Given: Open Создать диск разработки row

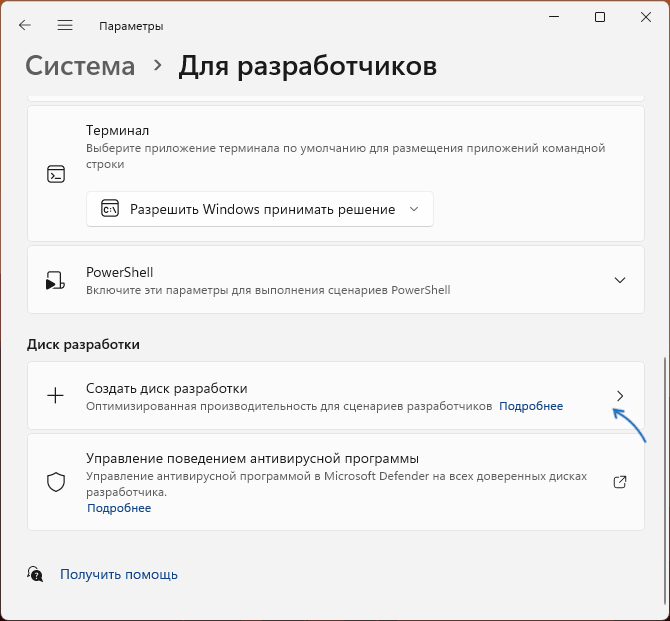Looking at the screenshot, I should click(x=336, y=396).
